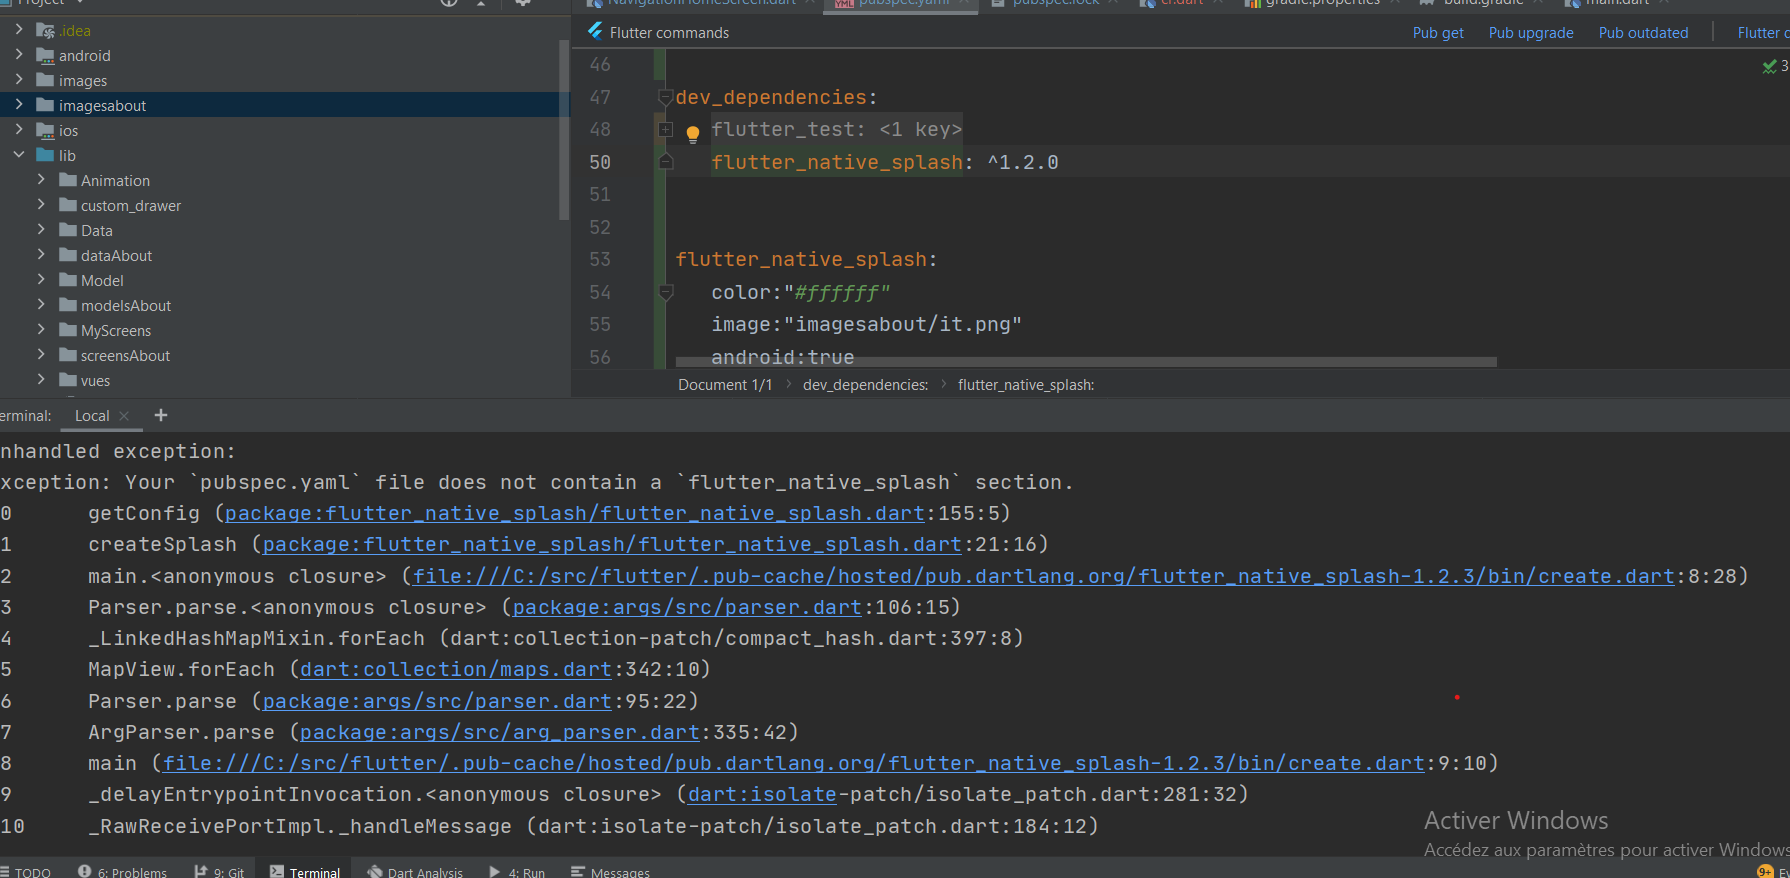The height and width of the screenshot is (878, 1790).
Task: Open the Problems tool window
Action: [123, 871]
